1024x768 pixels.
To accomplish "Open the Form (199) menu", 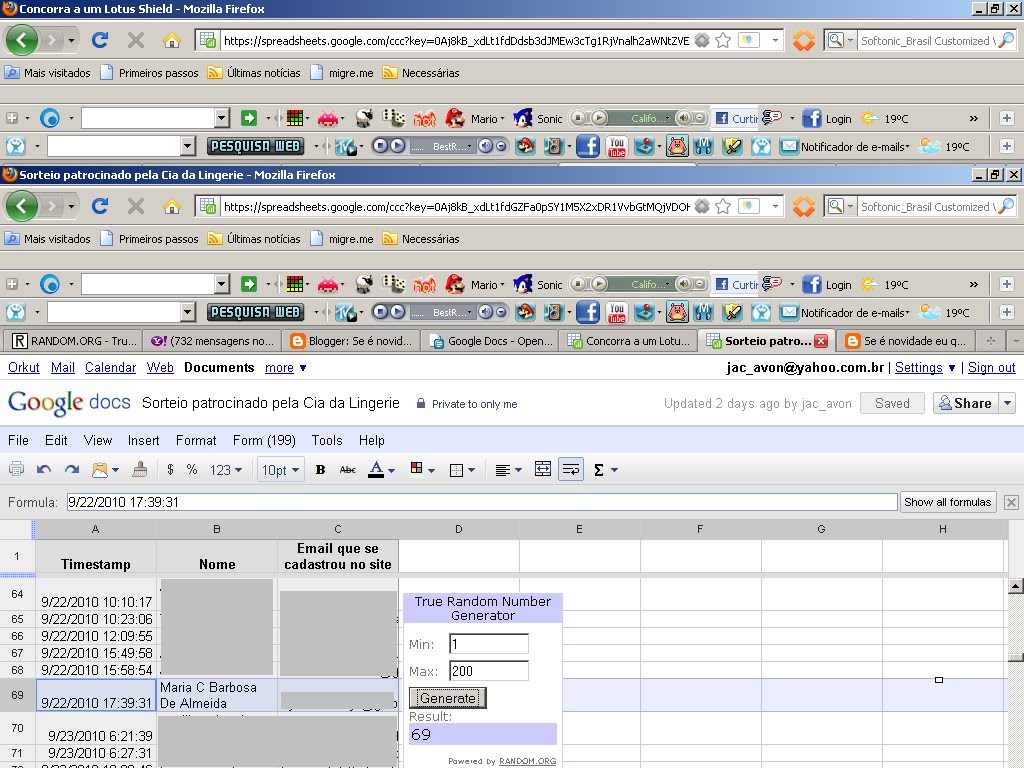I will pos(264,440).
